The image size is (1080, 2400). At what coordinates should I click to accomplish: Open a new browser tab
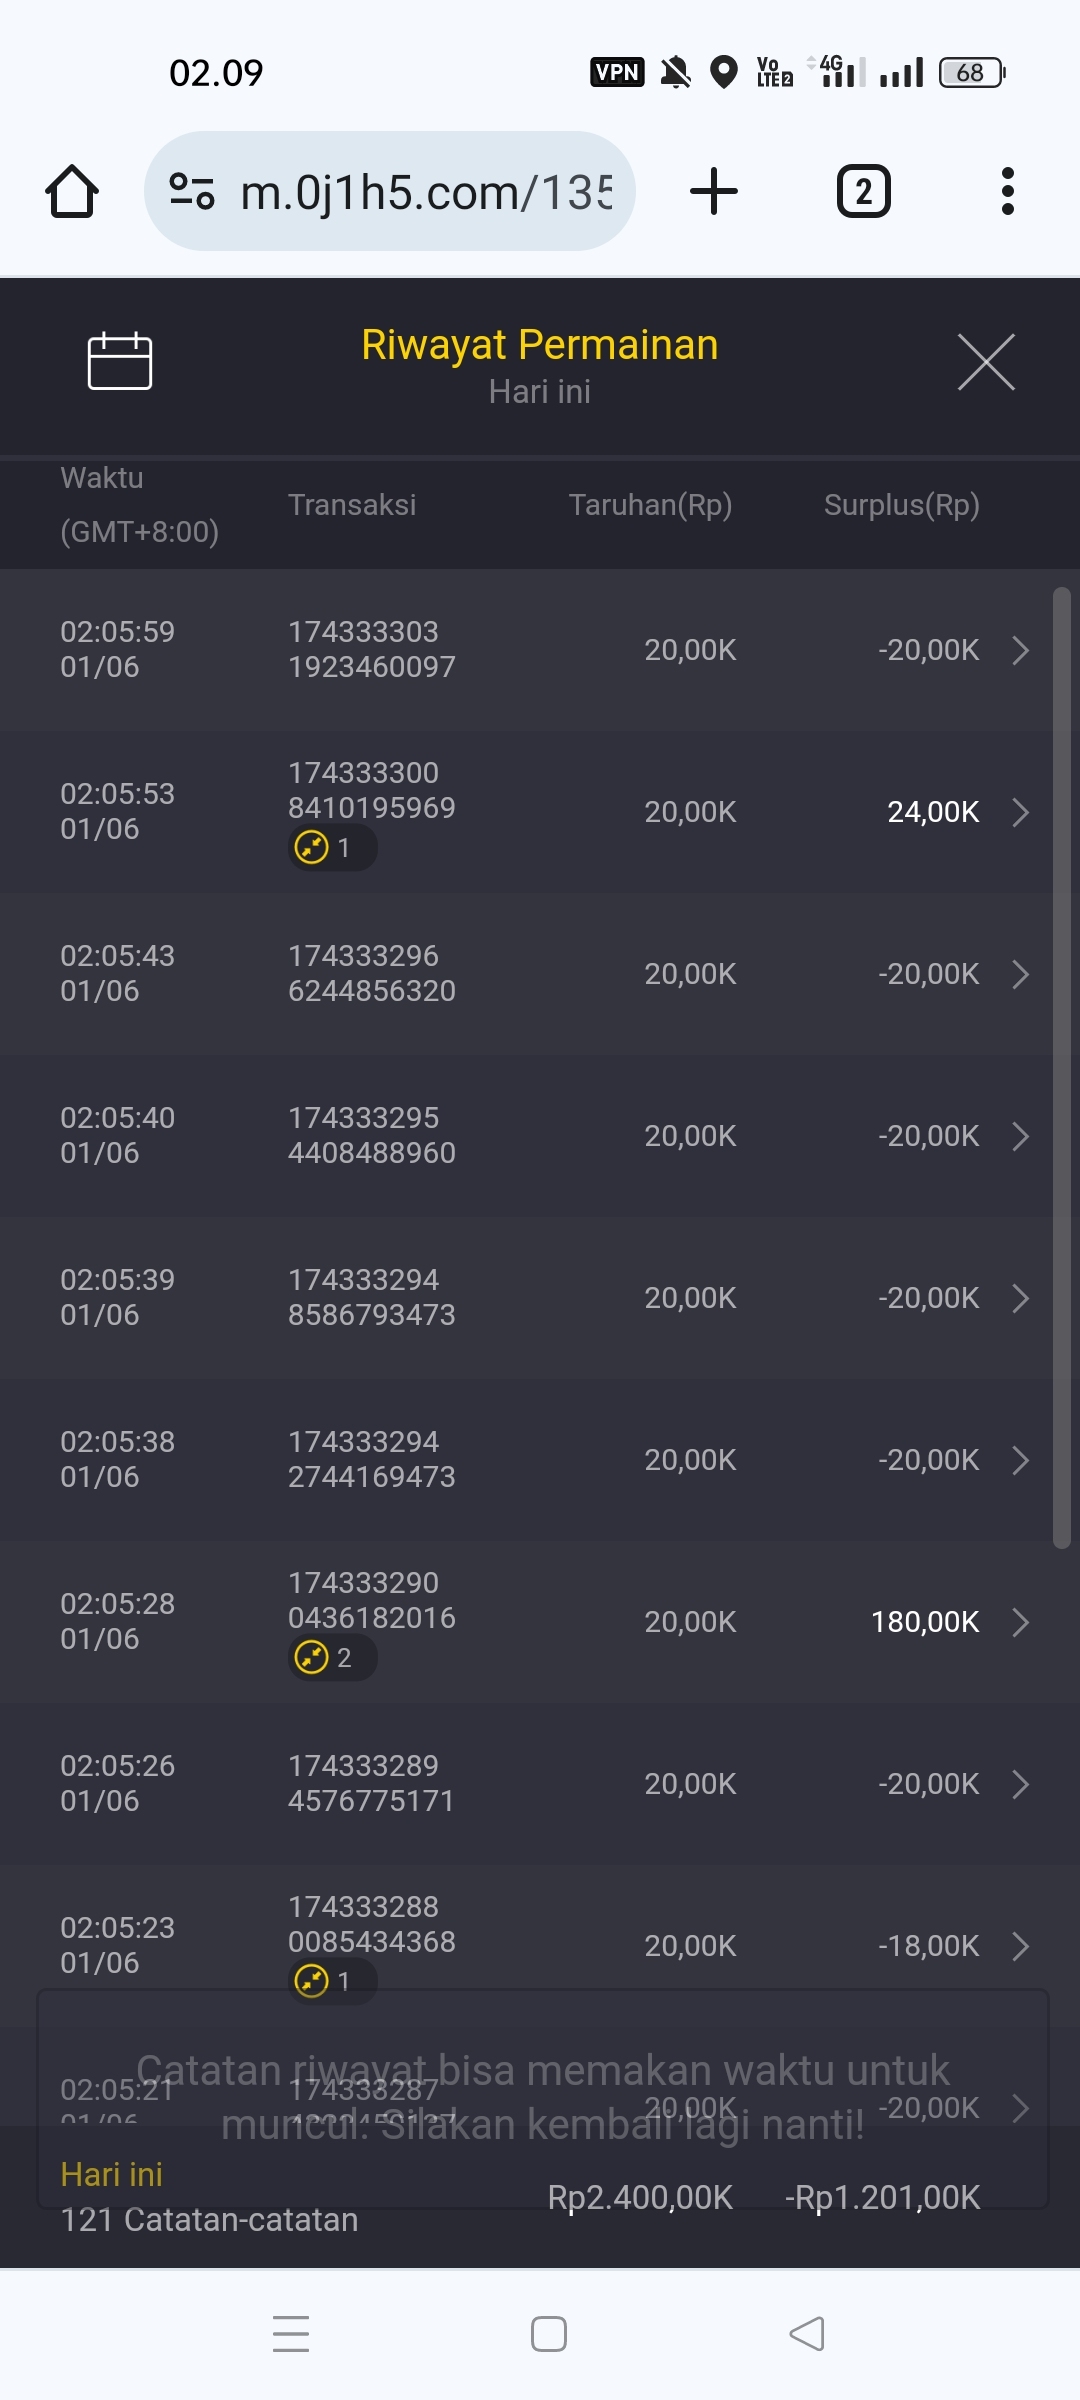(714, 191)
